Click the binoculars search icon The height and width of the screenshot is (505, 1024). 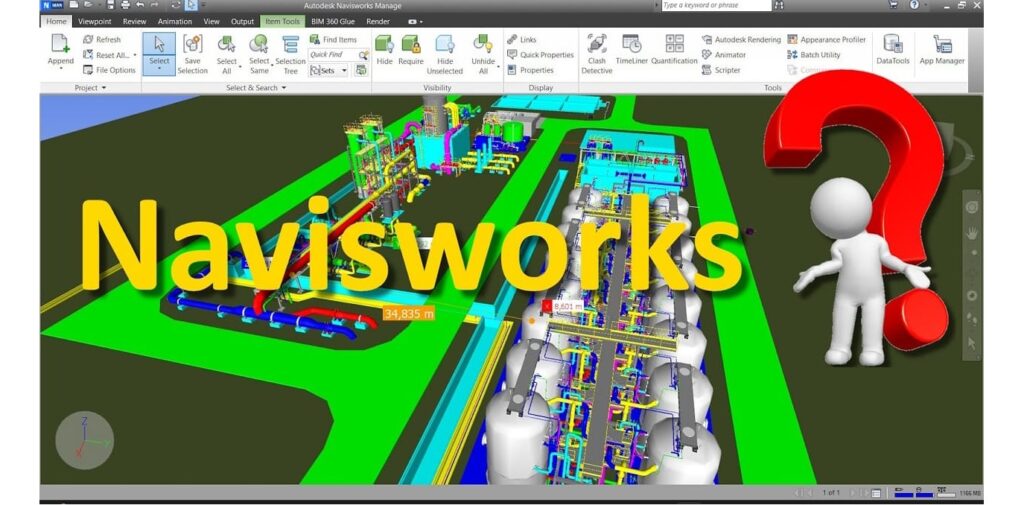tap(778, 5)
